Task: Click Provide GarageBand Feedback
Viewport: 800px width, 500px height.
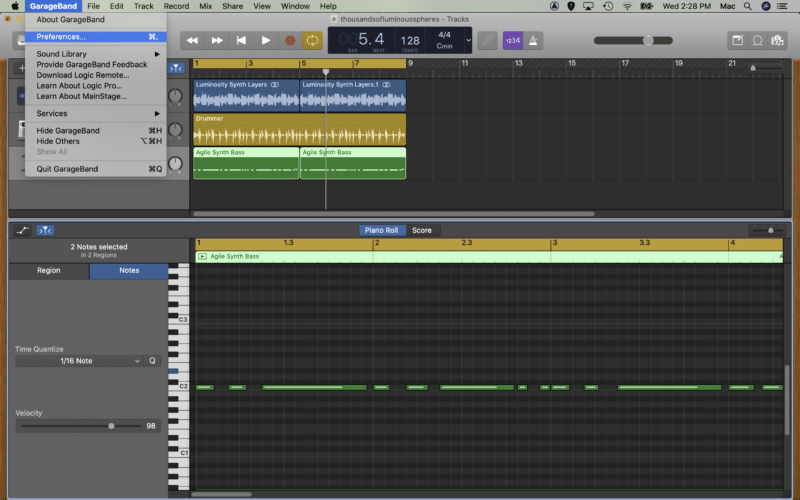Action: click(96, 64)
